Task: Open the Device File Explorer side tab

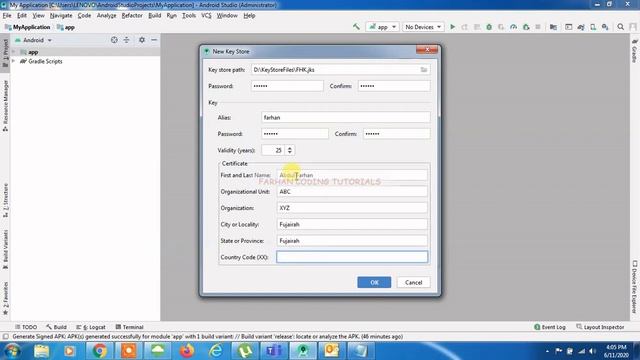Action: (635, 286)
